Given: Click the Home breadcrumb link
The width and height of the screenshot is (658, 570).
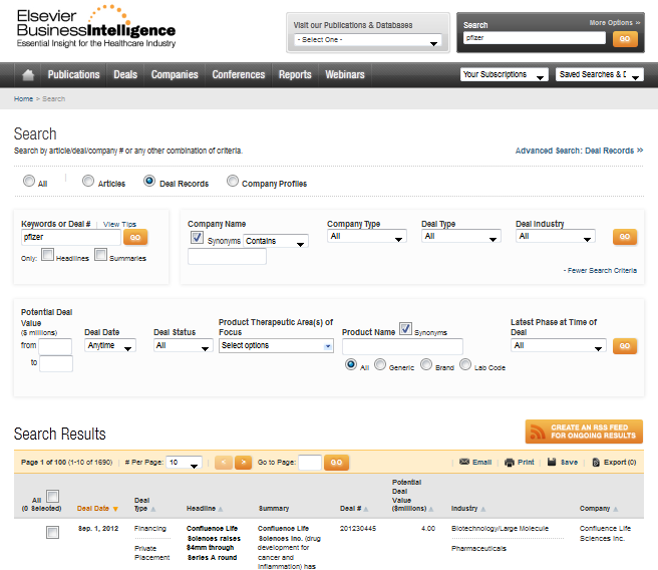Looking at the screenshot, I should (x=24, y=99).
